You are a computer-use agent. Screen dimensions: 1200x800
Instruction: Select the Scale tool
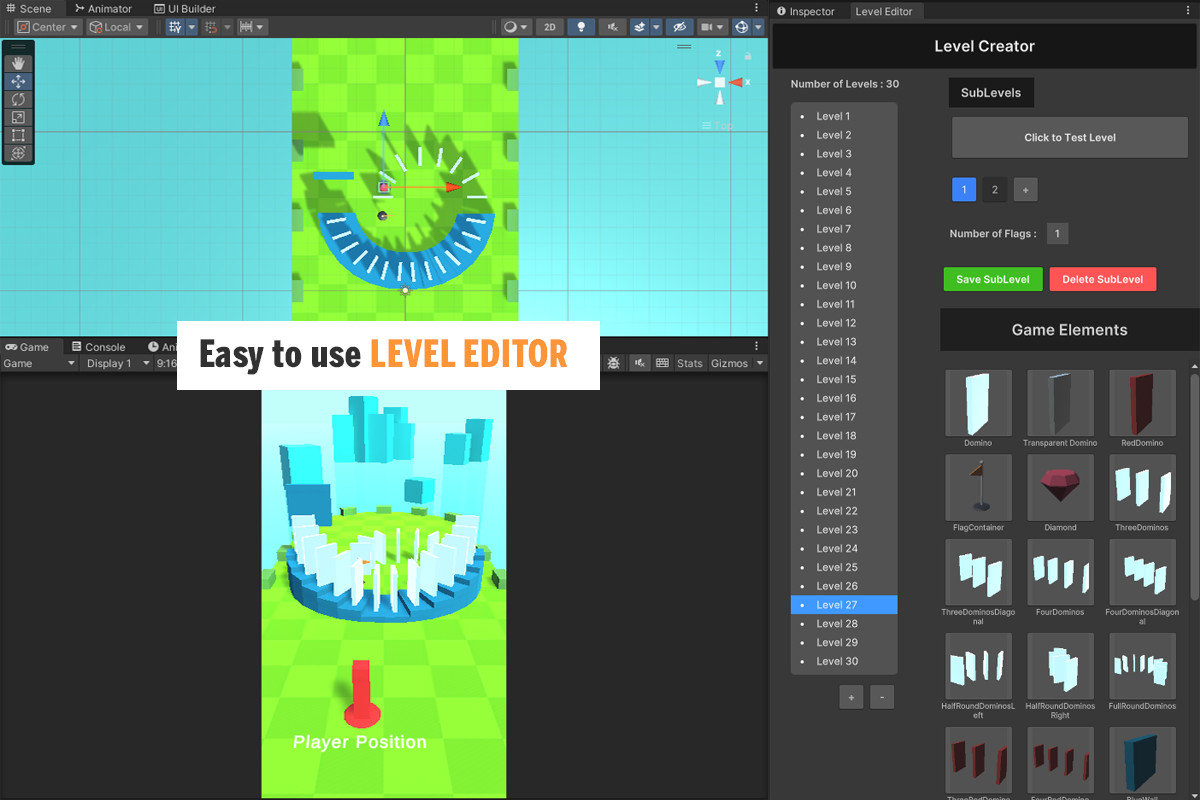click(x=18, y=118)
